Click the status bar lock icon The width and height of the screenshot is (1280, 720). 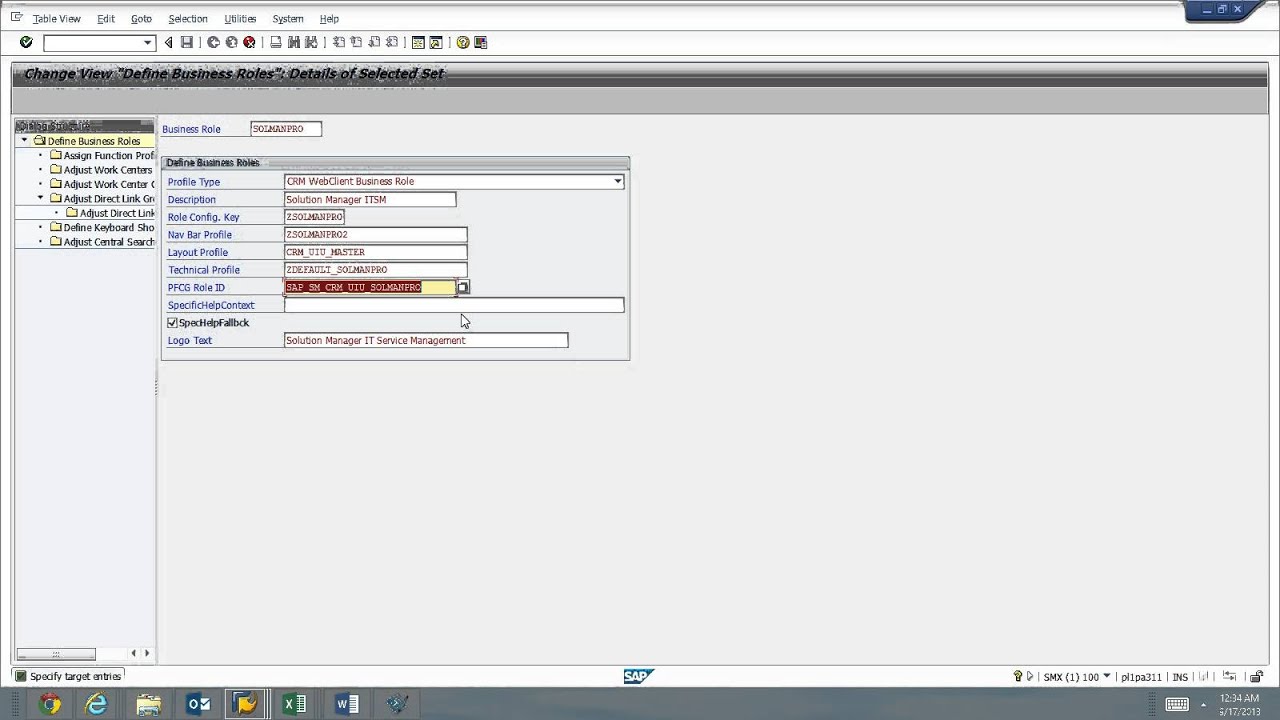tap(1256, 677)
